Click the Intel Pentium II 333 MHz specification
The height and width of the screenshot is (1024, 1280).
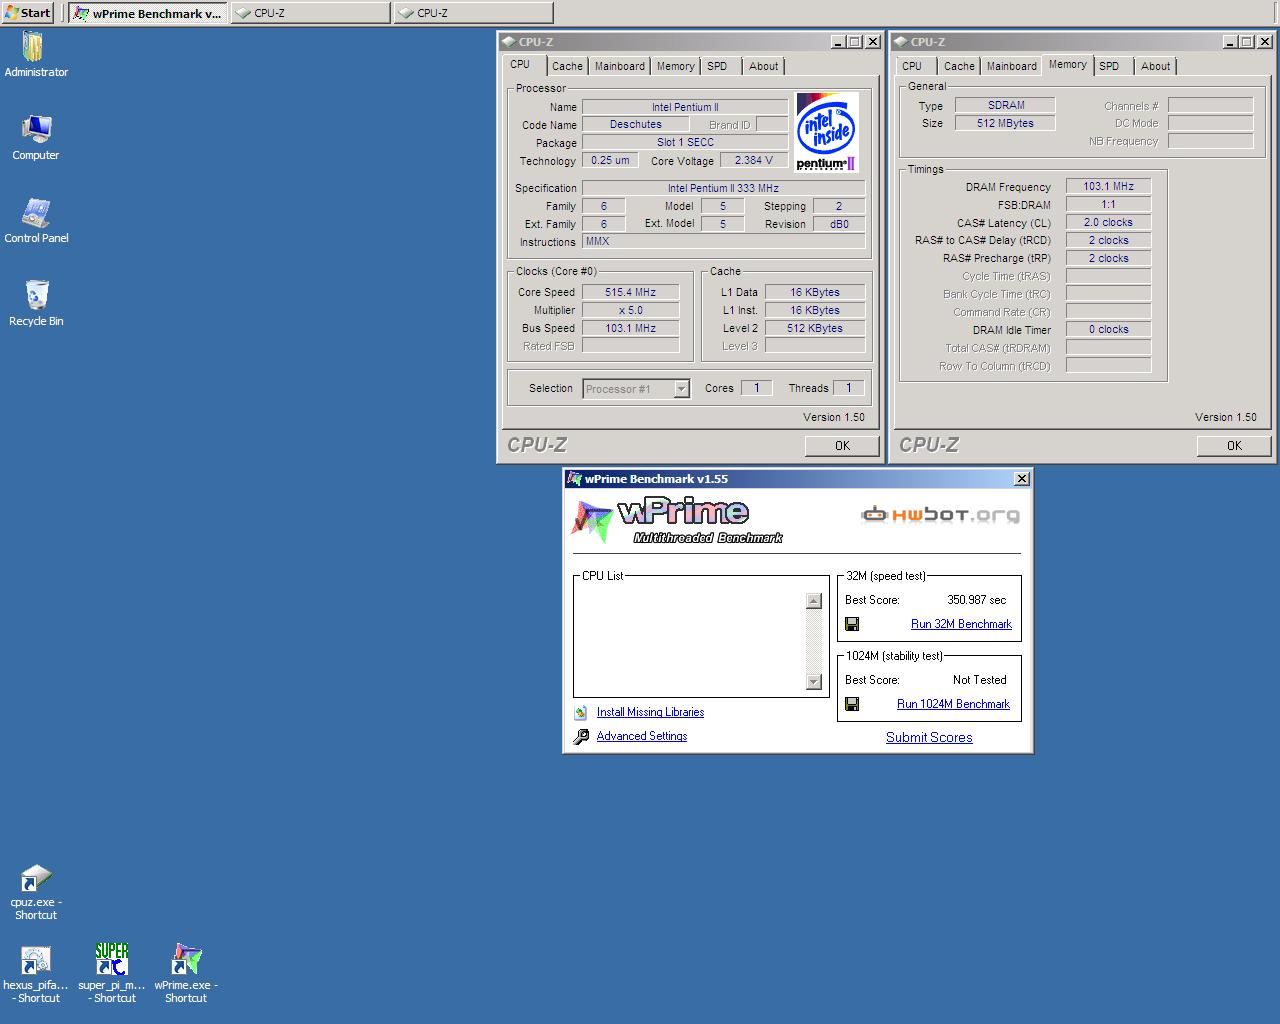tap(723, 188)
